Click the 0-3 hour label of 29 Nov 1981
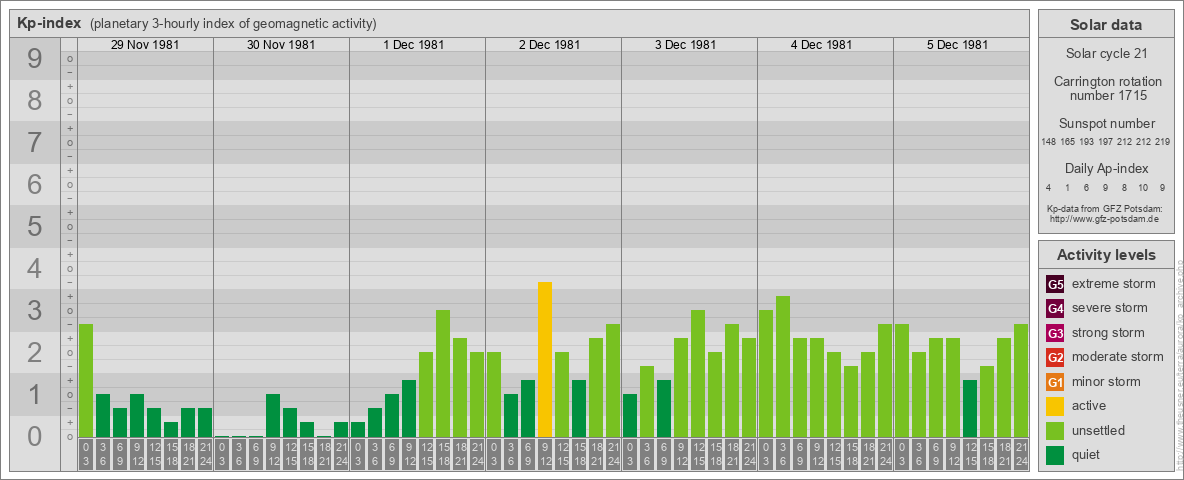The image size is (1184, 480). click(85, 455)
